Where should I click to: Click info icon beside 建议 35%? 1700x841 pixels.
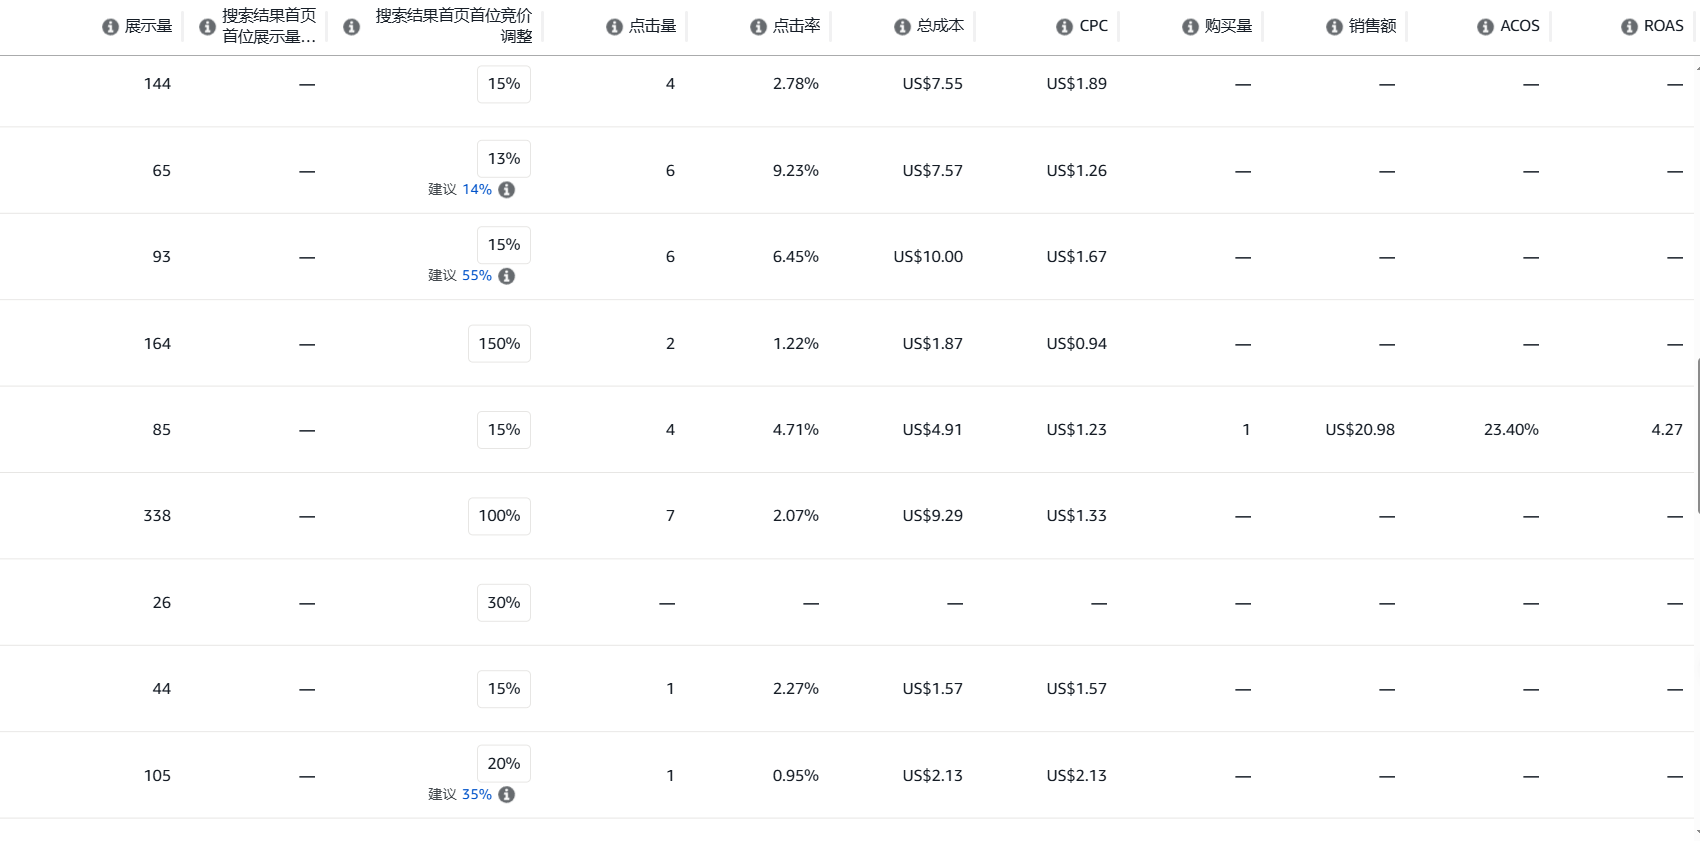[507, 795]
